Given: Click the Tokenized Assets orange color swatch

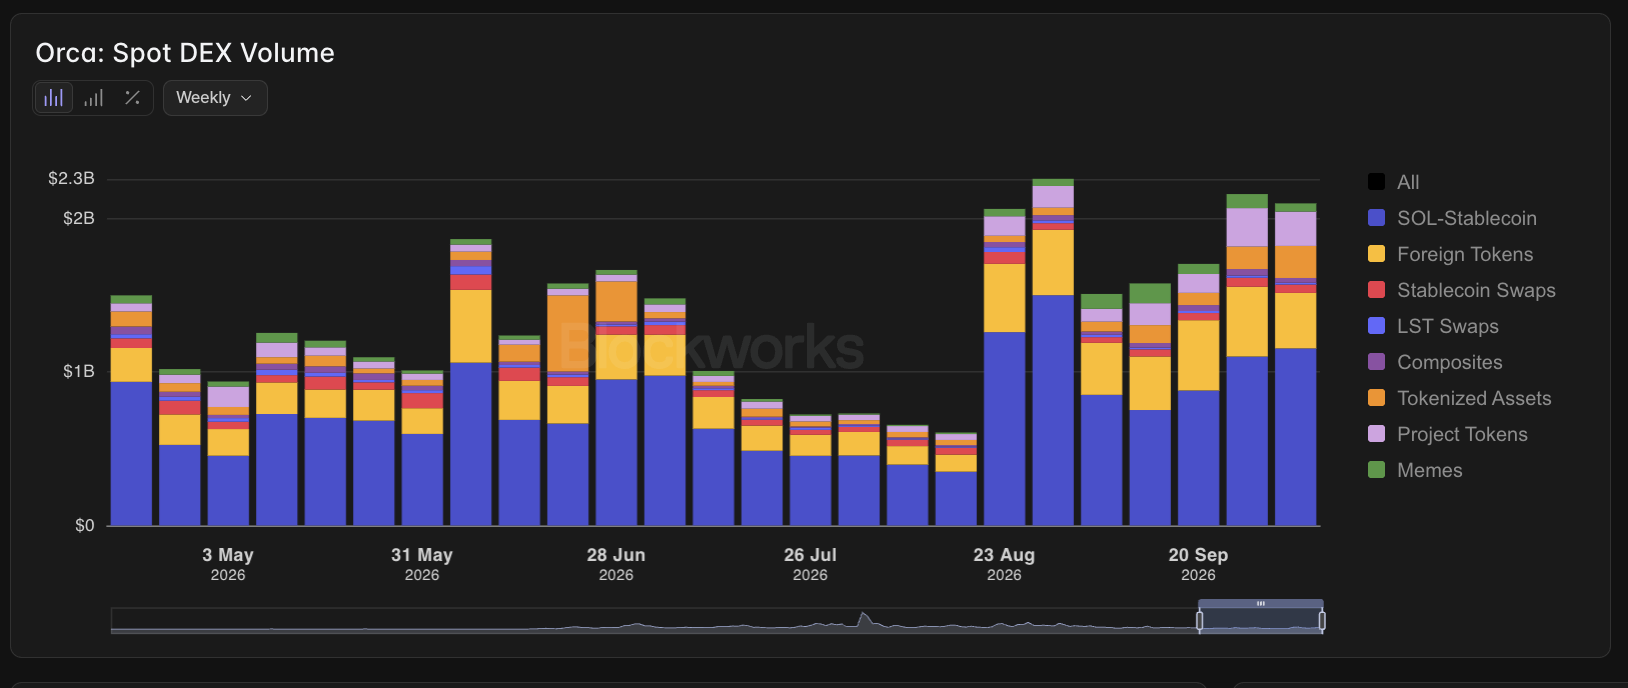Looking at the screenshot, I should pyautogui.click(x=1377, y=398).
